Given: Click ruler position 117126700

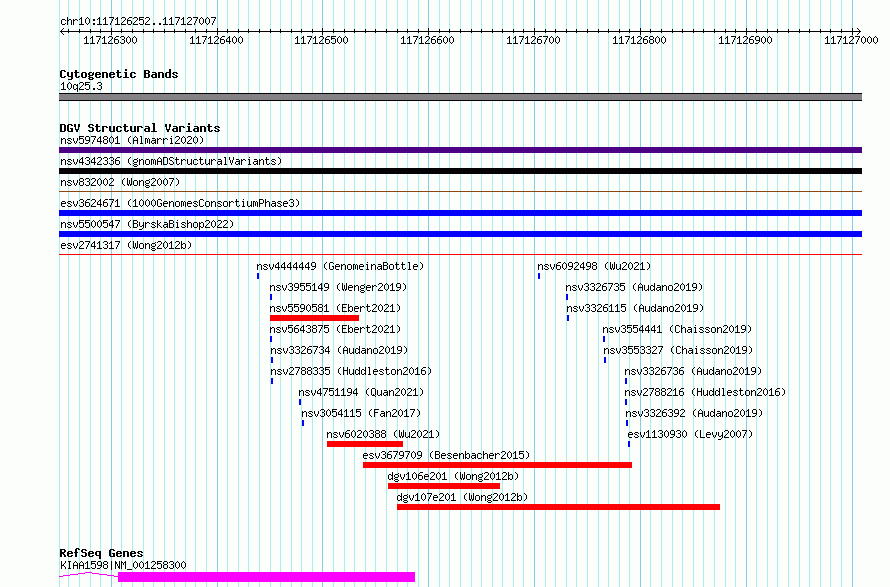Looking at the screenshot, I should click(533, 40).
